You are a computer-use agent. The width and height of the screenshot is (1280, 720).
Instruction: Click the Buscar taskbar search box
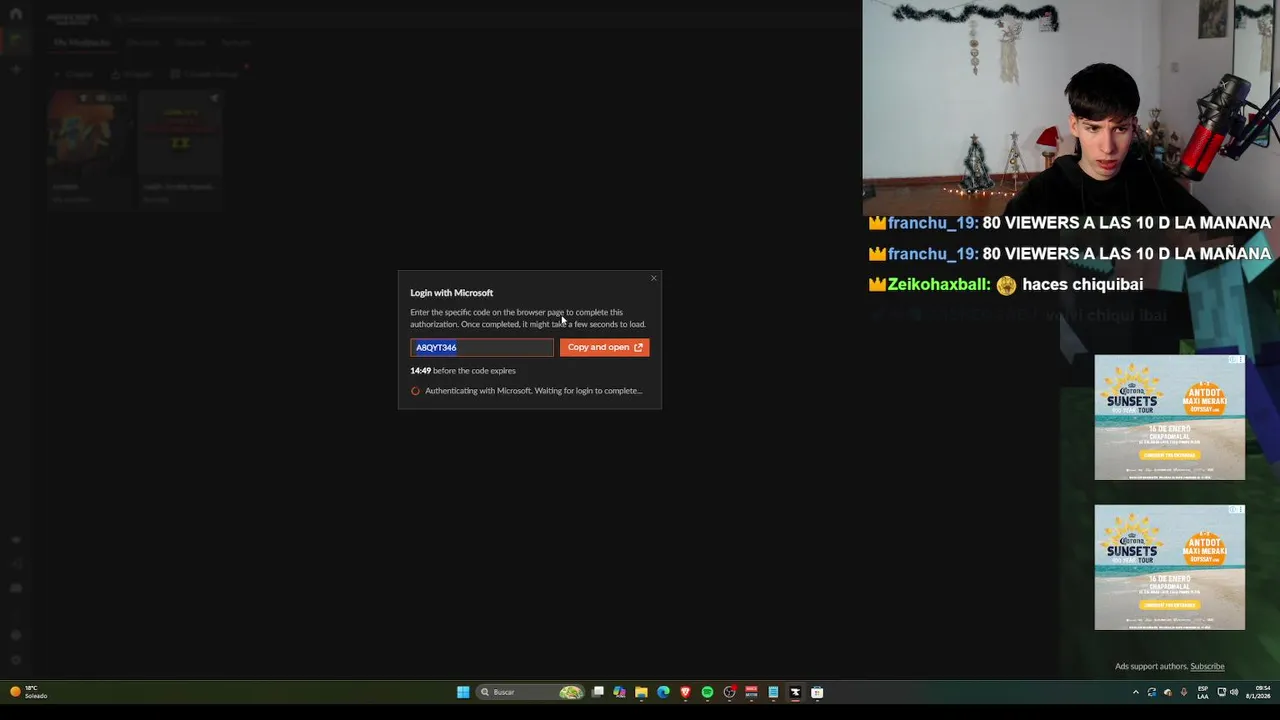pos(530,692)
